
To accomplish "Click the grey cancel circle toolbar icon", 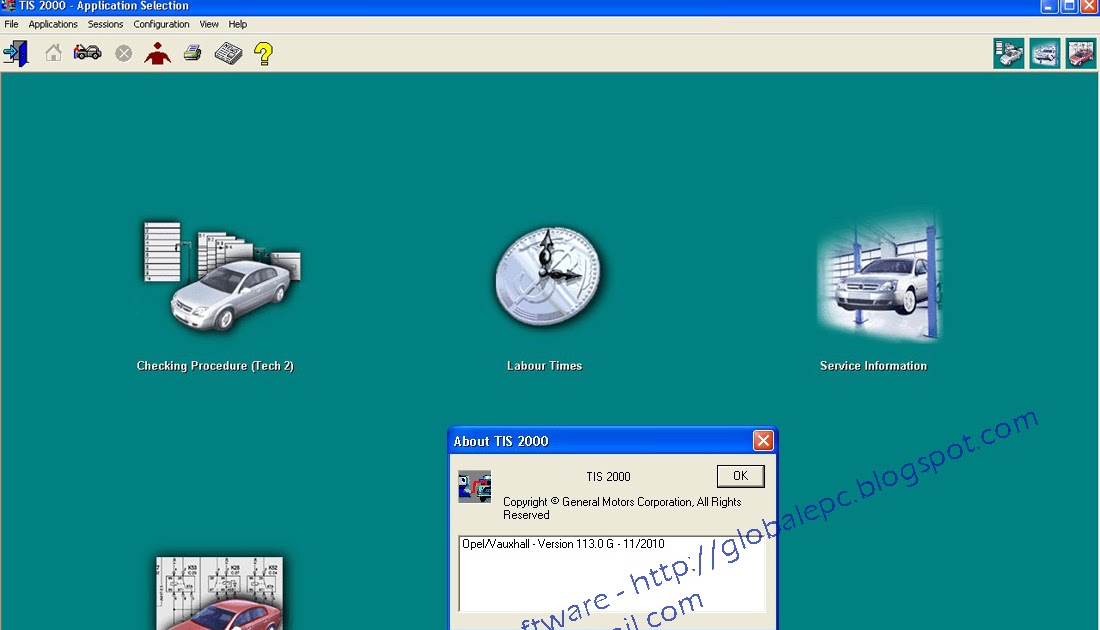I will pos(123,53).
